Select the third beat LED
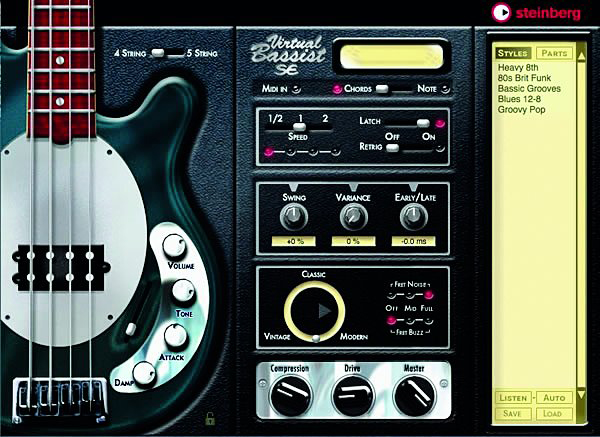This screenshot has width=600, height=437. (x=313, y=152)
